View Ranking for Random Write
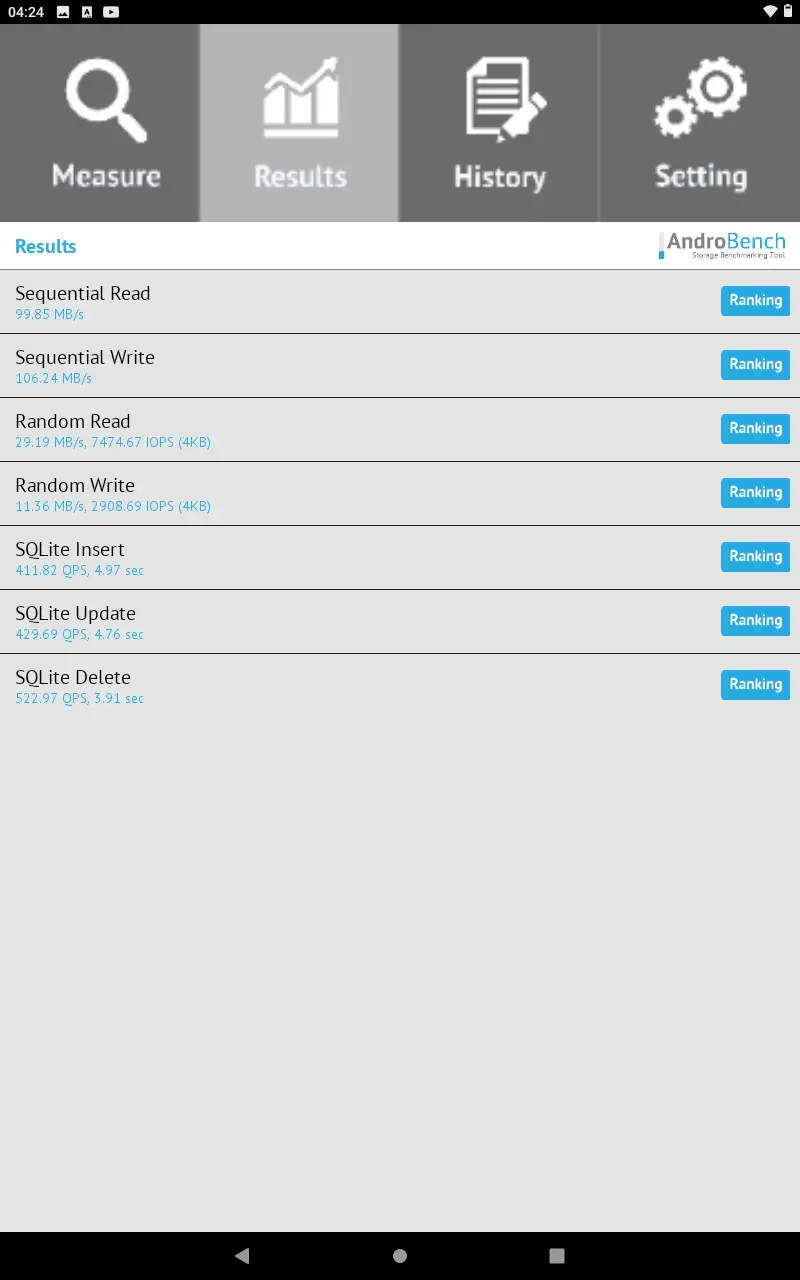The height and width of the screenshot is (1280, 800). click(755, 493)
